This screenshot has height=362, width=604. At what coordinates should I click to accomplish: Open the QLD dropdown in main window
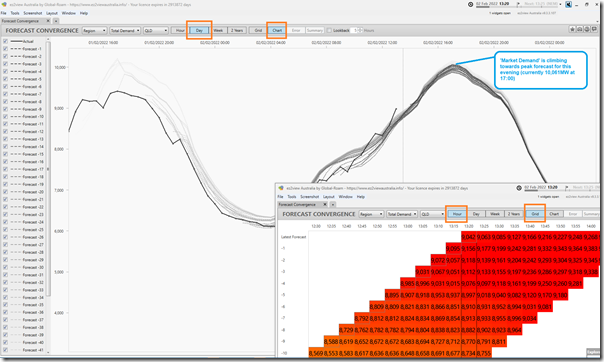click(x=156, y=30)
